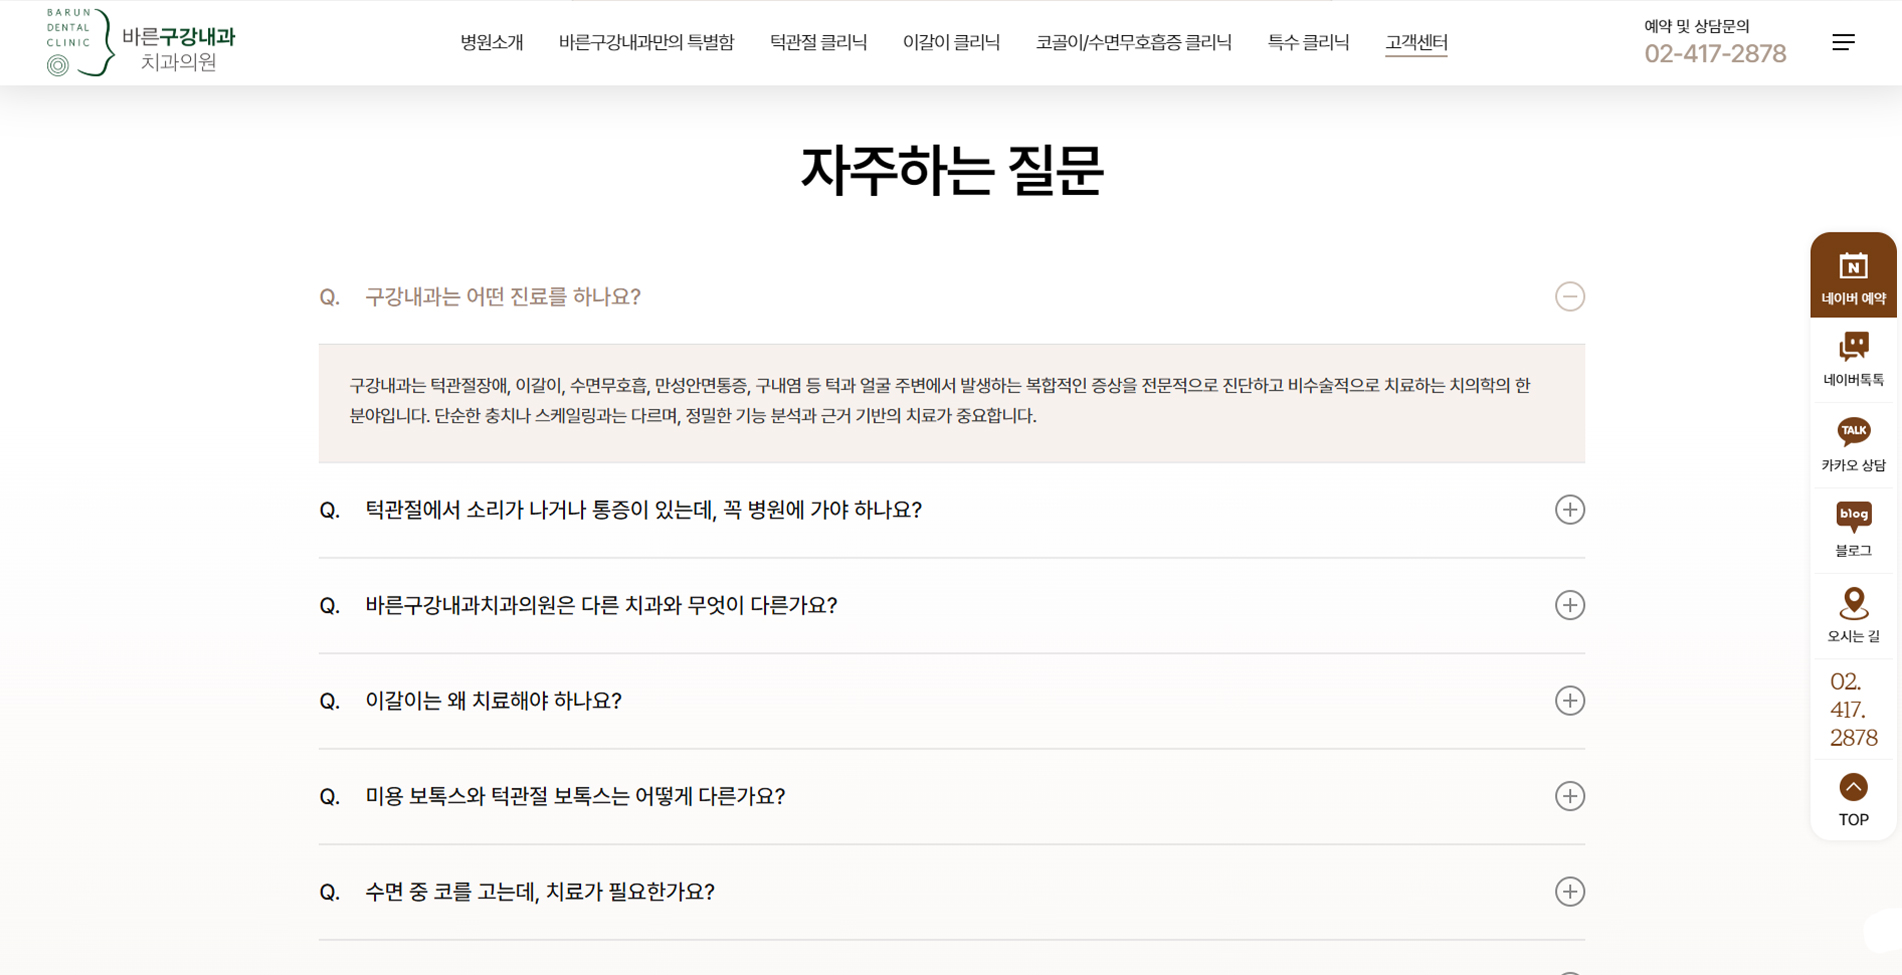
Task: Expand the 미용 보톡스 vs 턱관절 보톡스 question
Action: [1568, 796]
